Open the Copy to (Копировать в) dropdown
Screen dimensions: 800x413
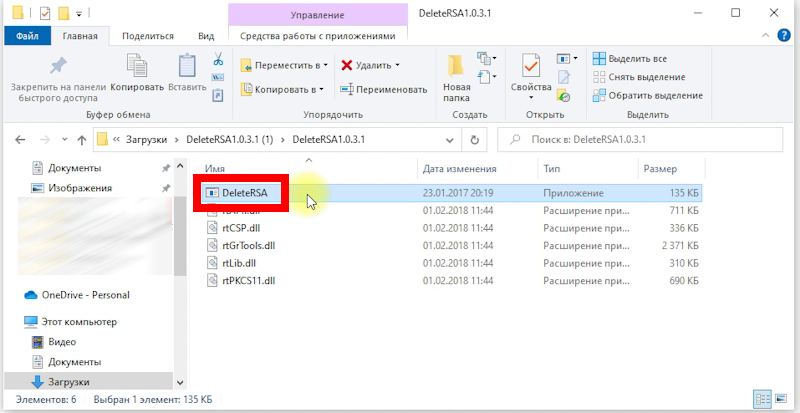point(286,89)
